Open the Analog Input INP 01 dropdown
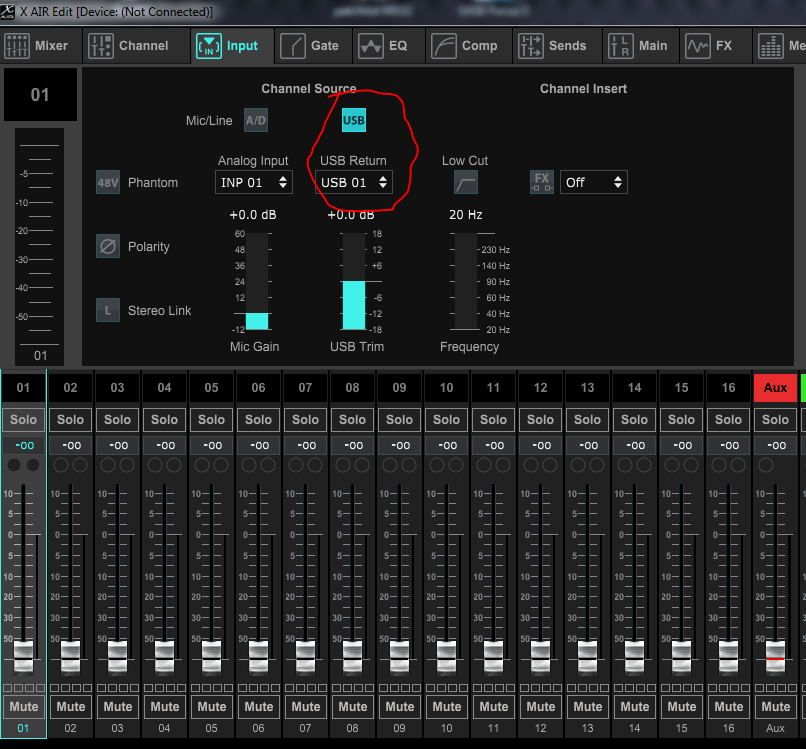Viewport: 806px width, 749px height. tap(254, 182)
